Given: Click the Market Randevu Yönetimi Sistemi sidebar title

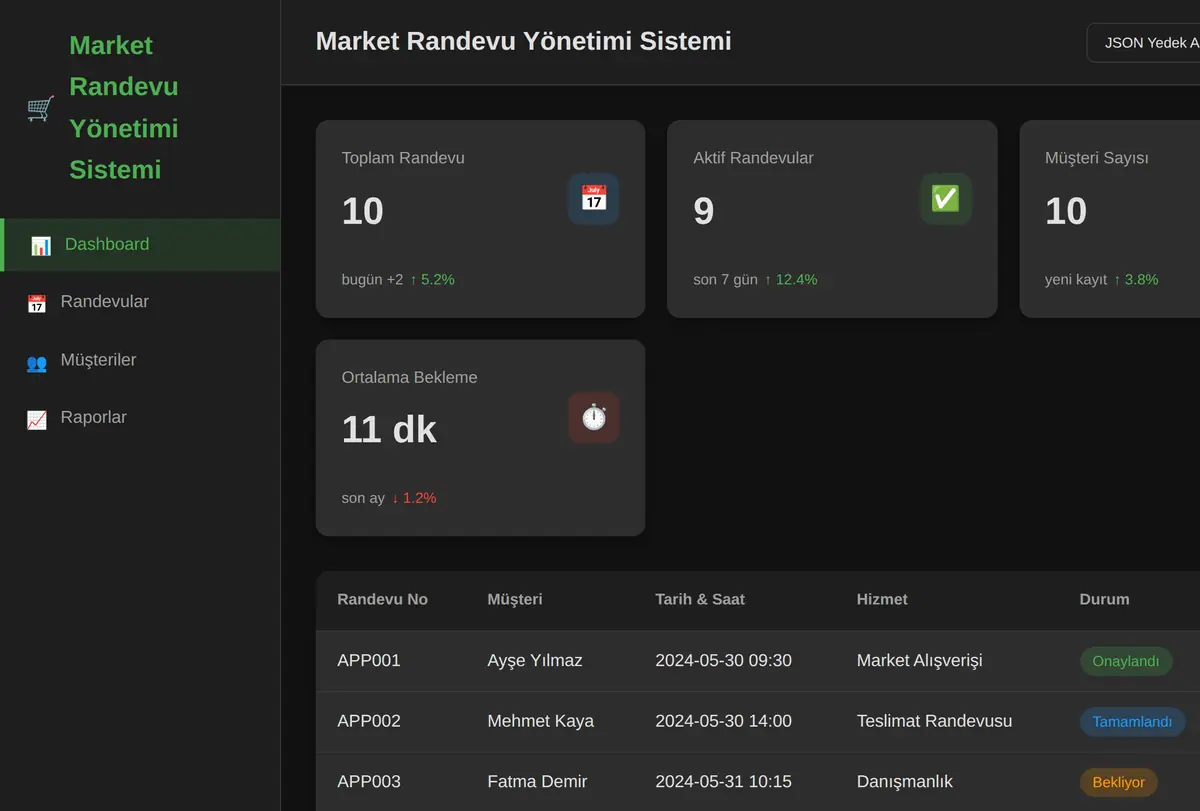Looking at the screenshot, I should (124, 107).
